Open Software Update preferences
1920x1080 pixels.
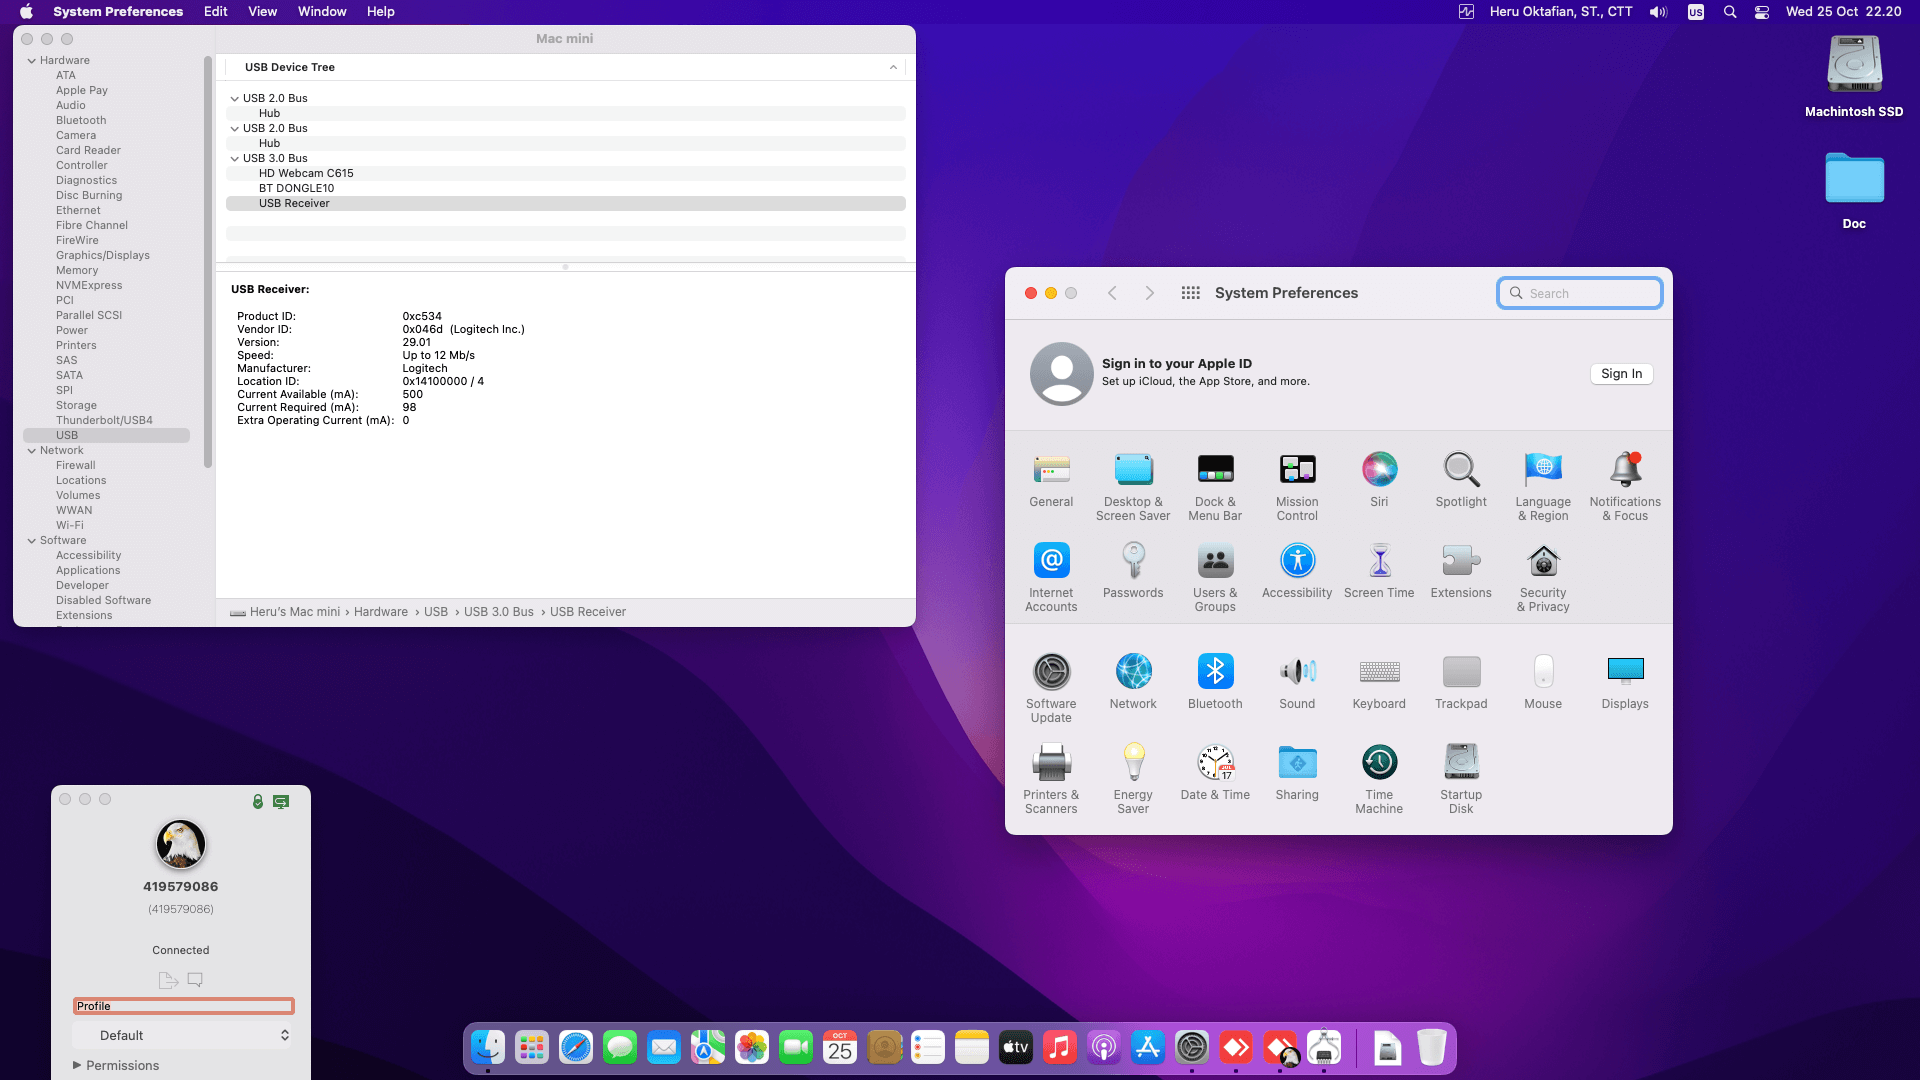tap(1051, 689)
